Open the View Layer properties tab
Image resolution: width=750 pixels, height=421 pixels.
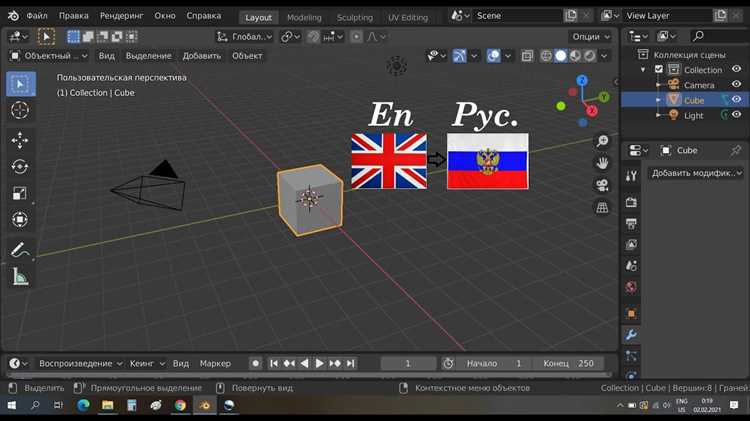[631, 244]
